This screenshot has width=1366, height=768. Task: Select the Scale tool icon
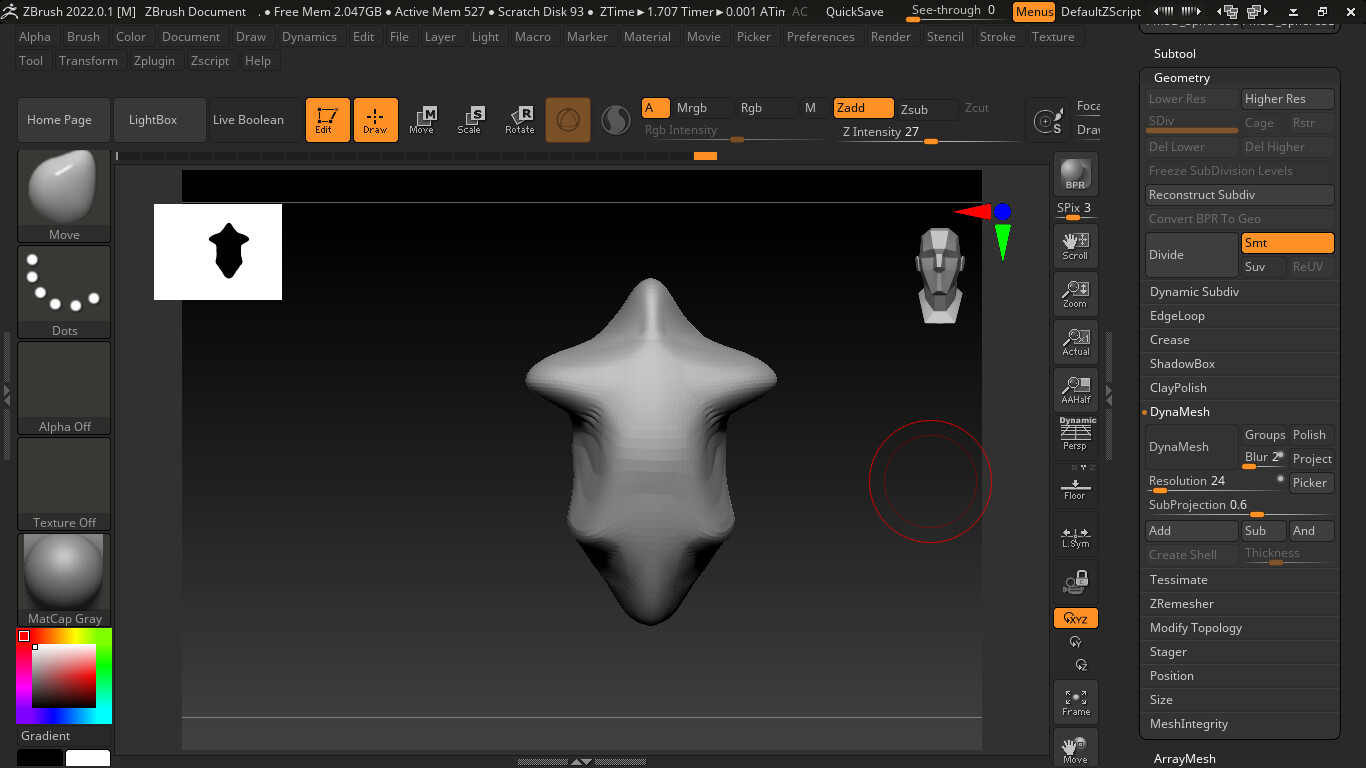tap(471, 119)
